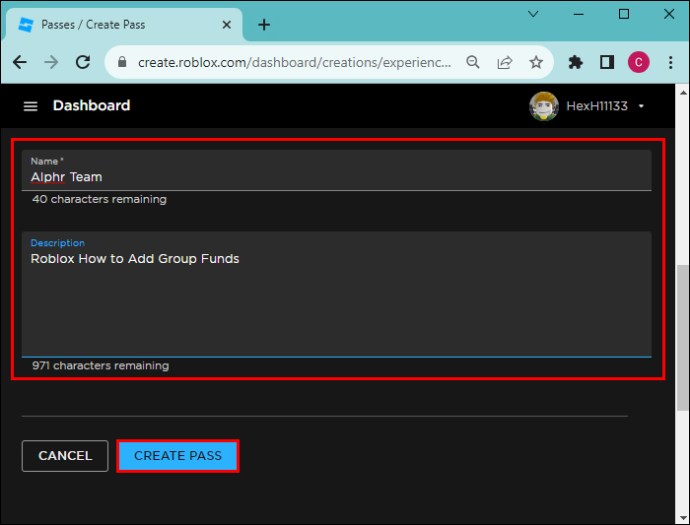Viewport: 690px width, 525px height.
Task: Click into the Description text area
Action: tap(337, 294)
